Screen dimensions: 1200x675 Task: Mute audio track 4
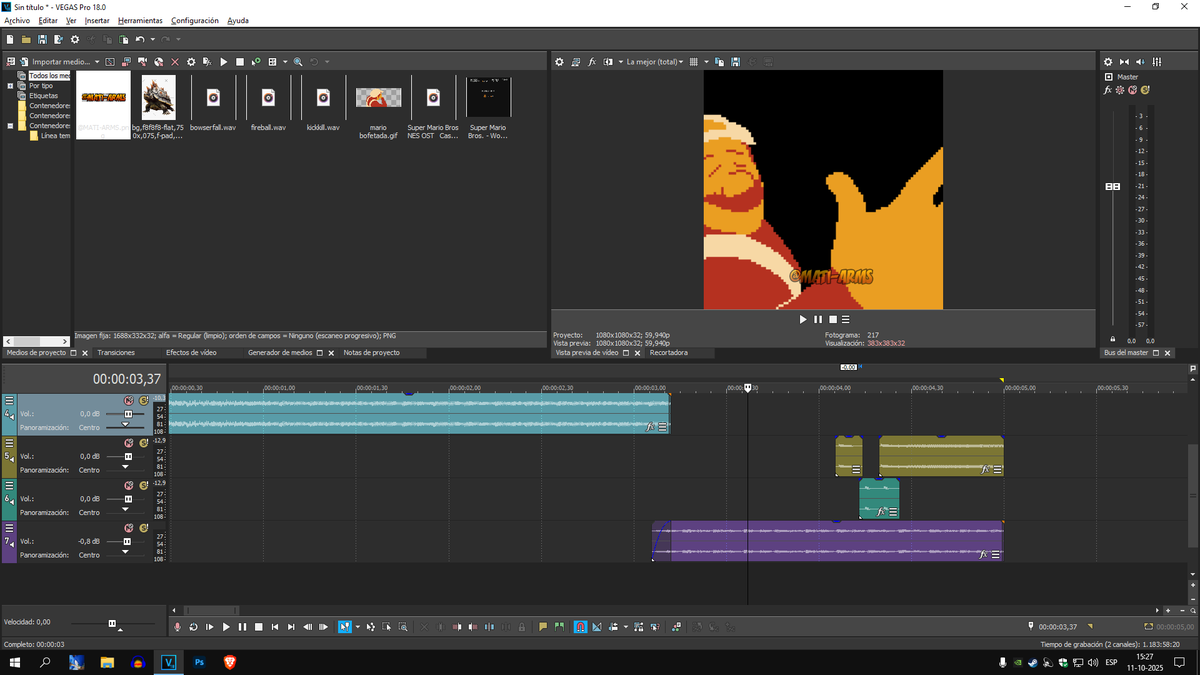point(129,400)
